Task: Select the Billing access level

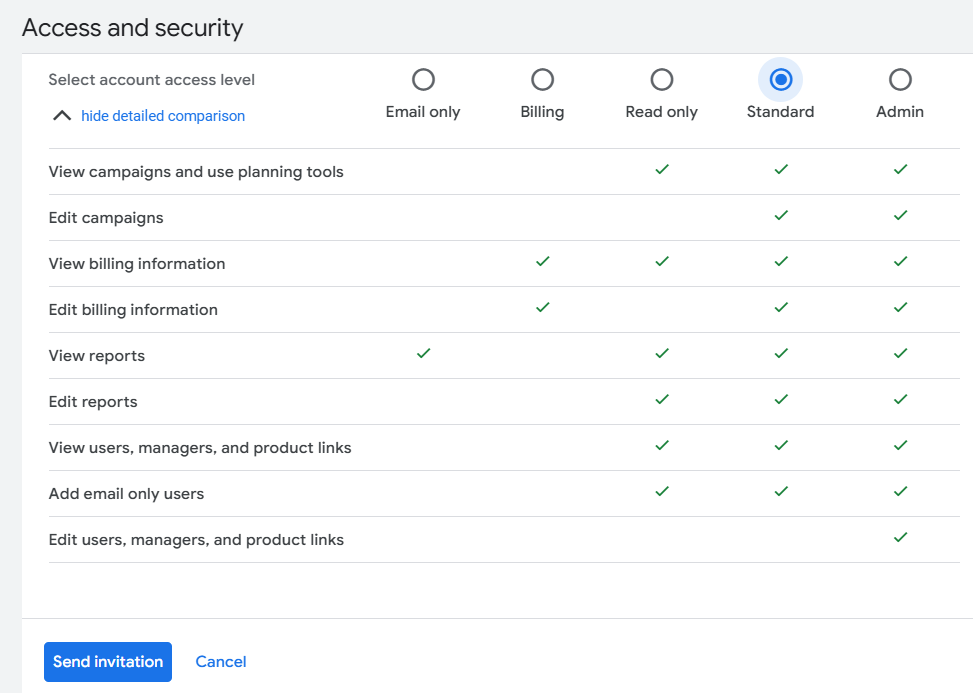Action: point(542,79)
